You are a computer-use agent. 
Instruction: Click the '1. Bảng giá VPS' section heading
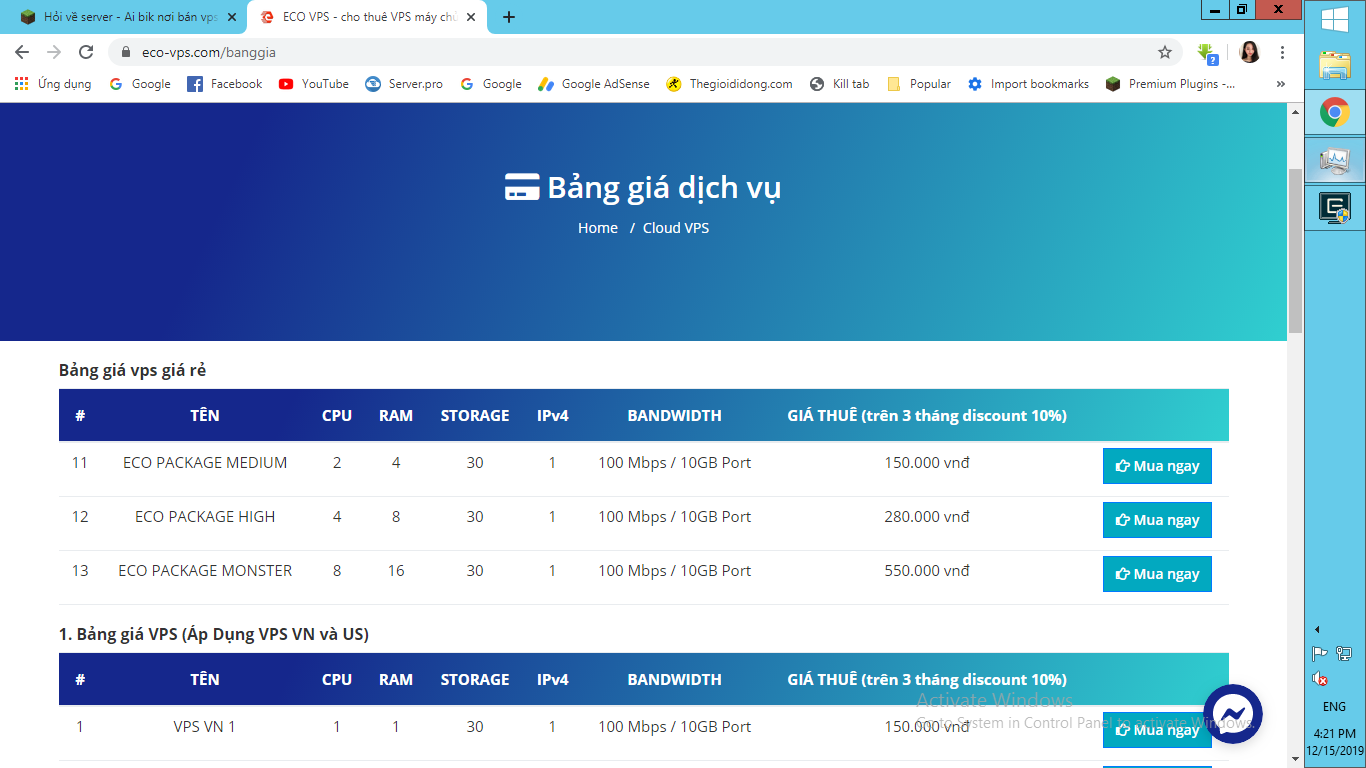tap(214, 635)
